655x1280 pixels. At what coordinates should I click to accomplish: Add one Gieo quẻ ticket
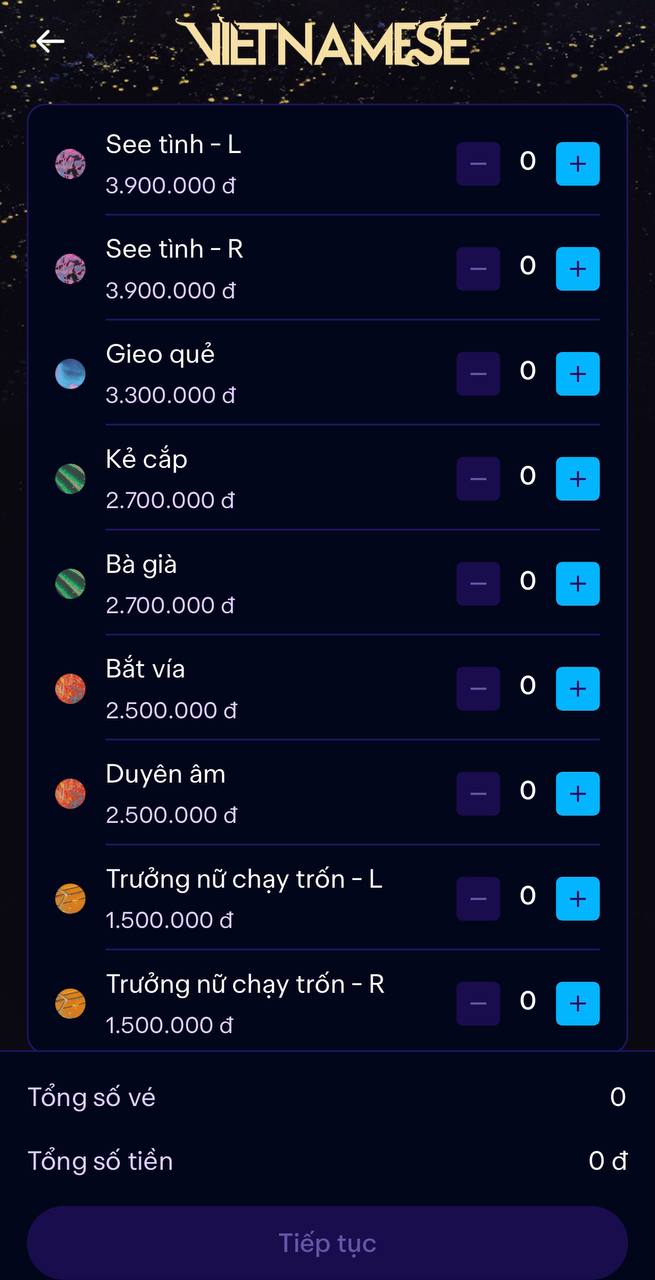[577, 374]
